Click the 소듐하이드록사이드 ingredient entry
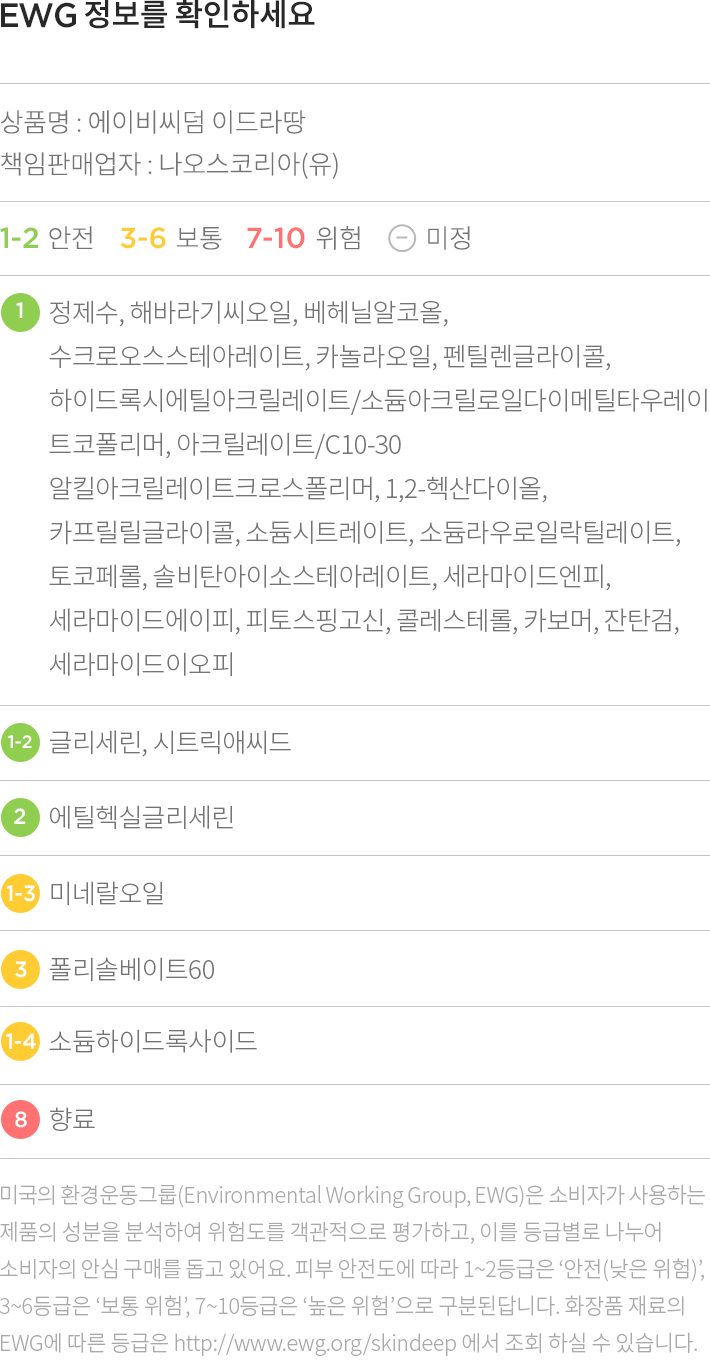This screenshot has width=710, height=1371. 153,1042
